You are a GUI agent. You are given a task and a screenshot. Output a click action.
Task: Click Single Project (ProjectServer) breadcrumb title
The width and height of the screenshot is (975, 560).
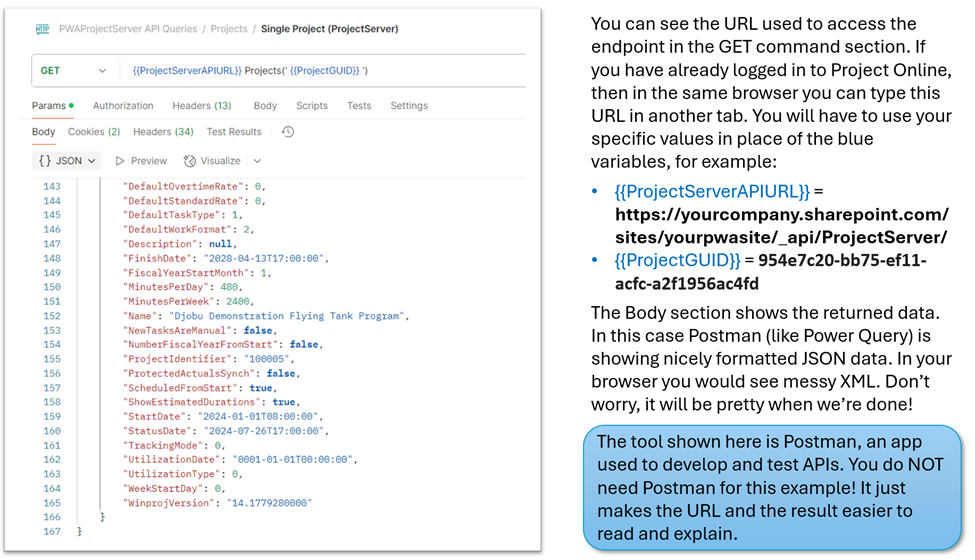pos(330,29)
